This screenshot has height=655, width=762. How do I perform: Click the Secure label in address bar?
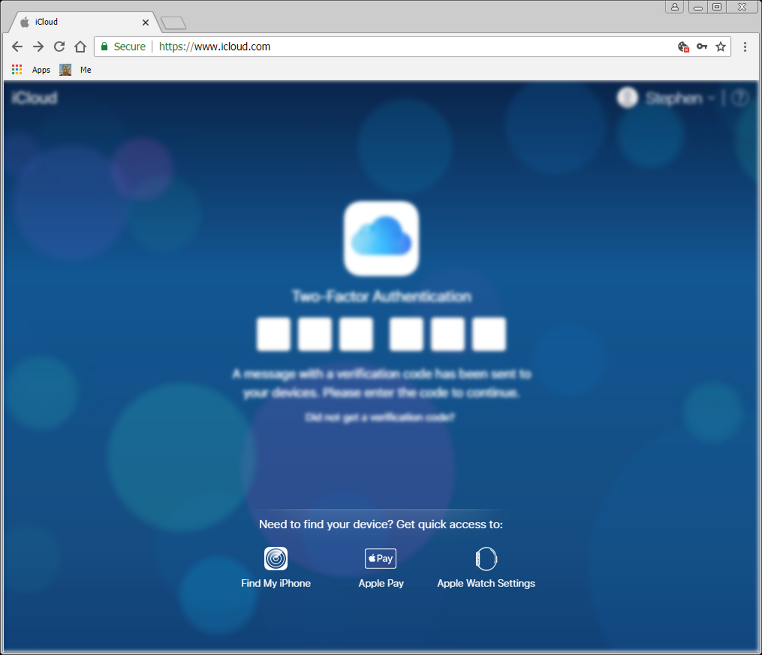[x=129, y=47]
